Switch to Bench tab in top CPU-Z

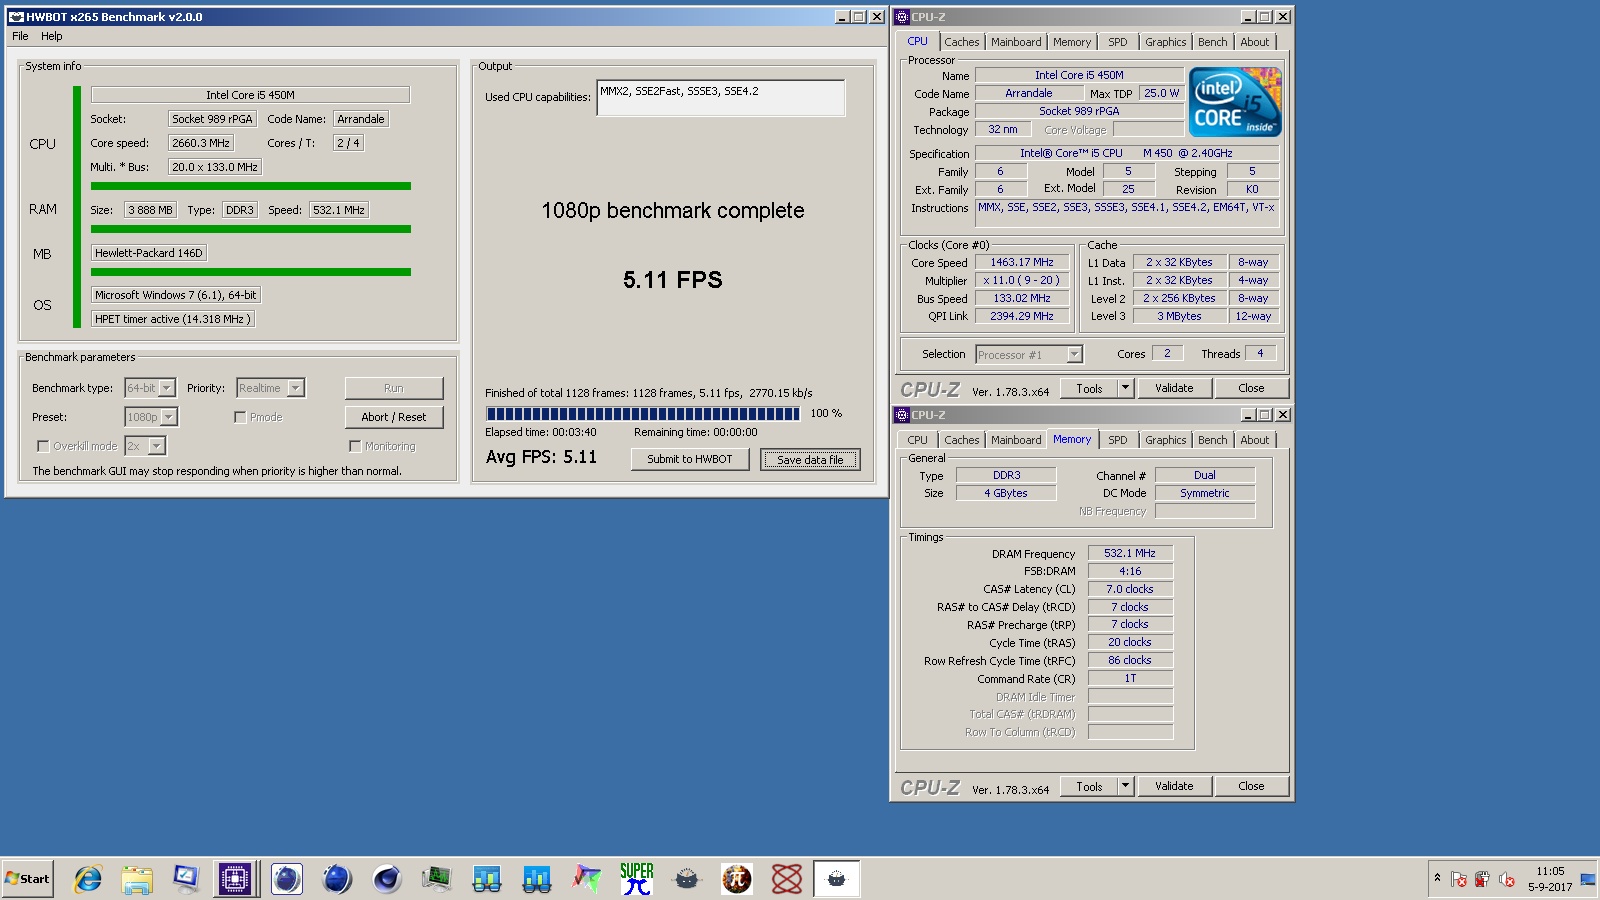pos(1213,42)
